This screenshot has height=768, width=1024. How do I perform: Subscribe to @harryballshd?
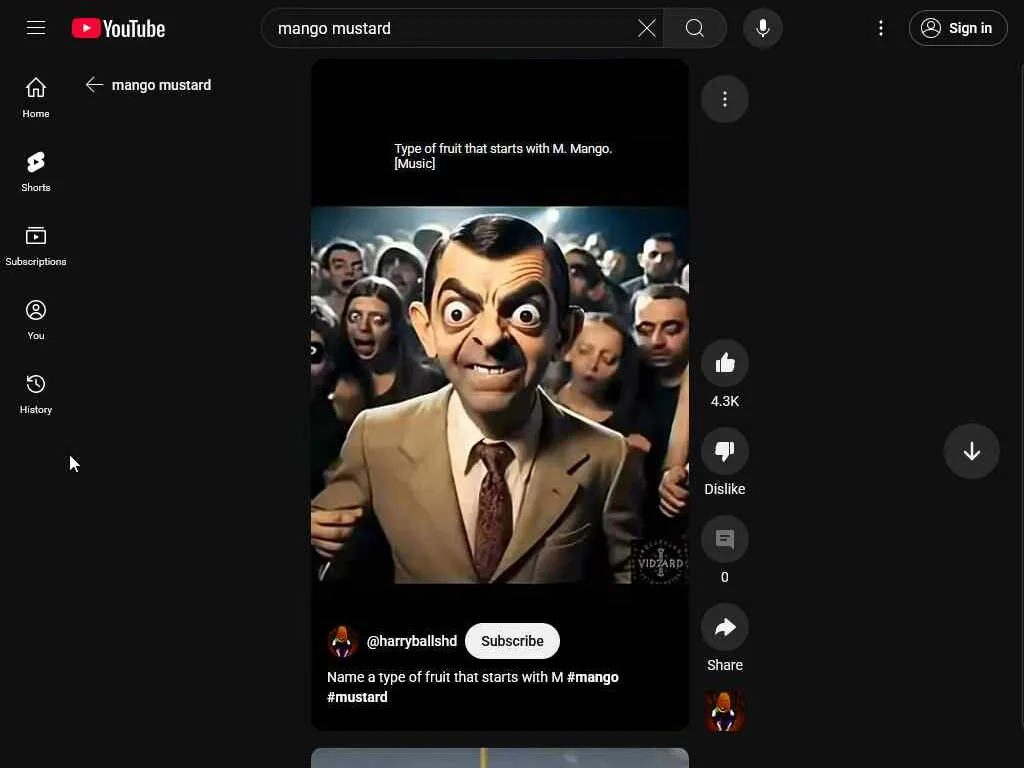(x=512, y=641)
